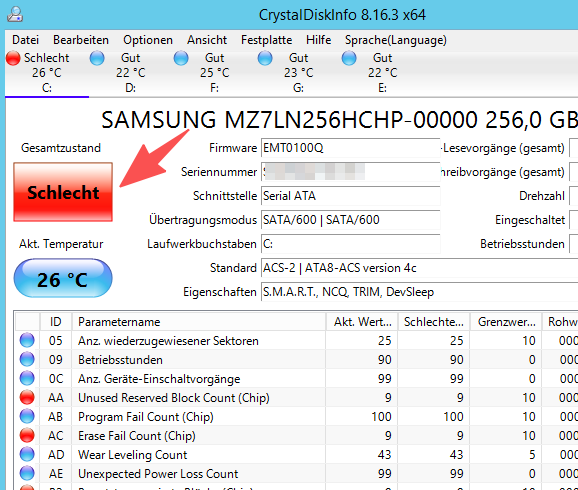Click blue status icon for attribute 05
The width and height of the screenshot is (578, 490).
point(27,340)
